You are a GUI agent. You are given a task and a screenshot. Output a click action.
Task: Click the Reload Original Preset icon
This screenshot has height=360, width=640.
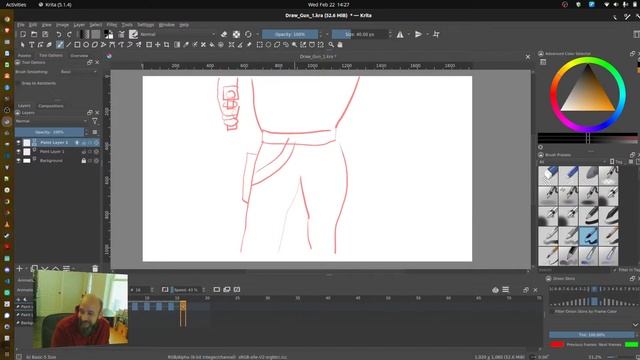pos(248,34)
